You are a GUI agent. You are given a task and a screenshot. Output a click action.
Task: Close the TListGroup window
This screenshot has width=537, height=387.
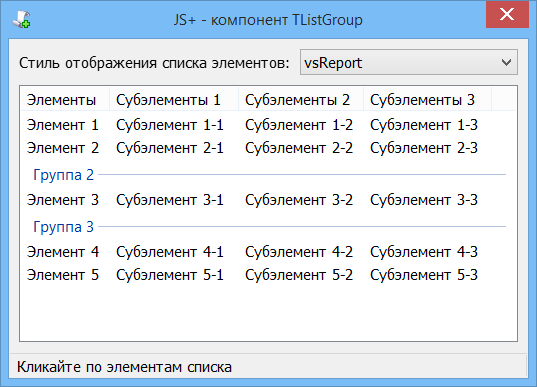pos(507,14)
